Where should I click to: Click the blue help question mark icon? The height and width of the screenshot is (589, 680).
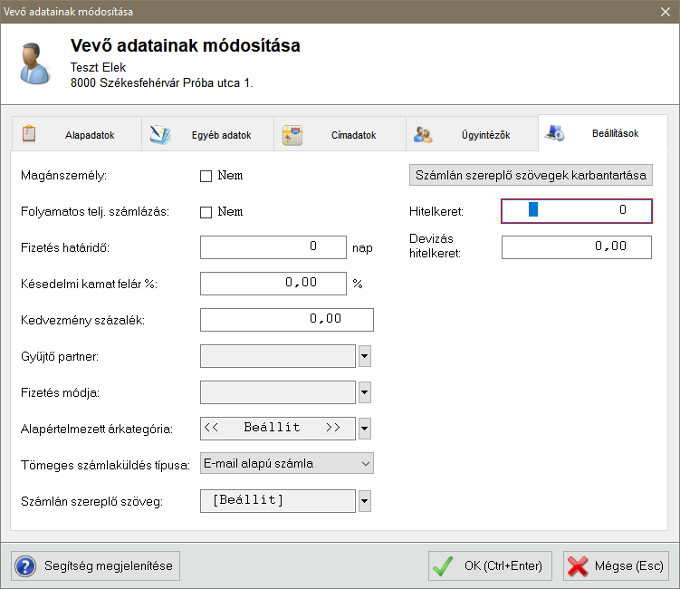pos(26,566)
